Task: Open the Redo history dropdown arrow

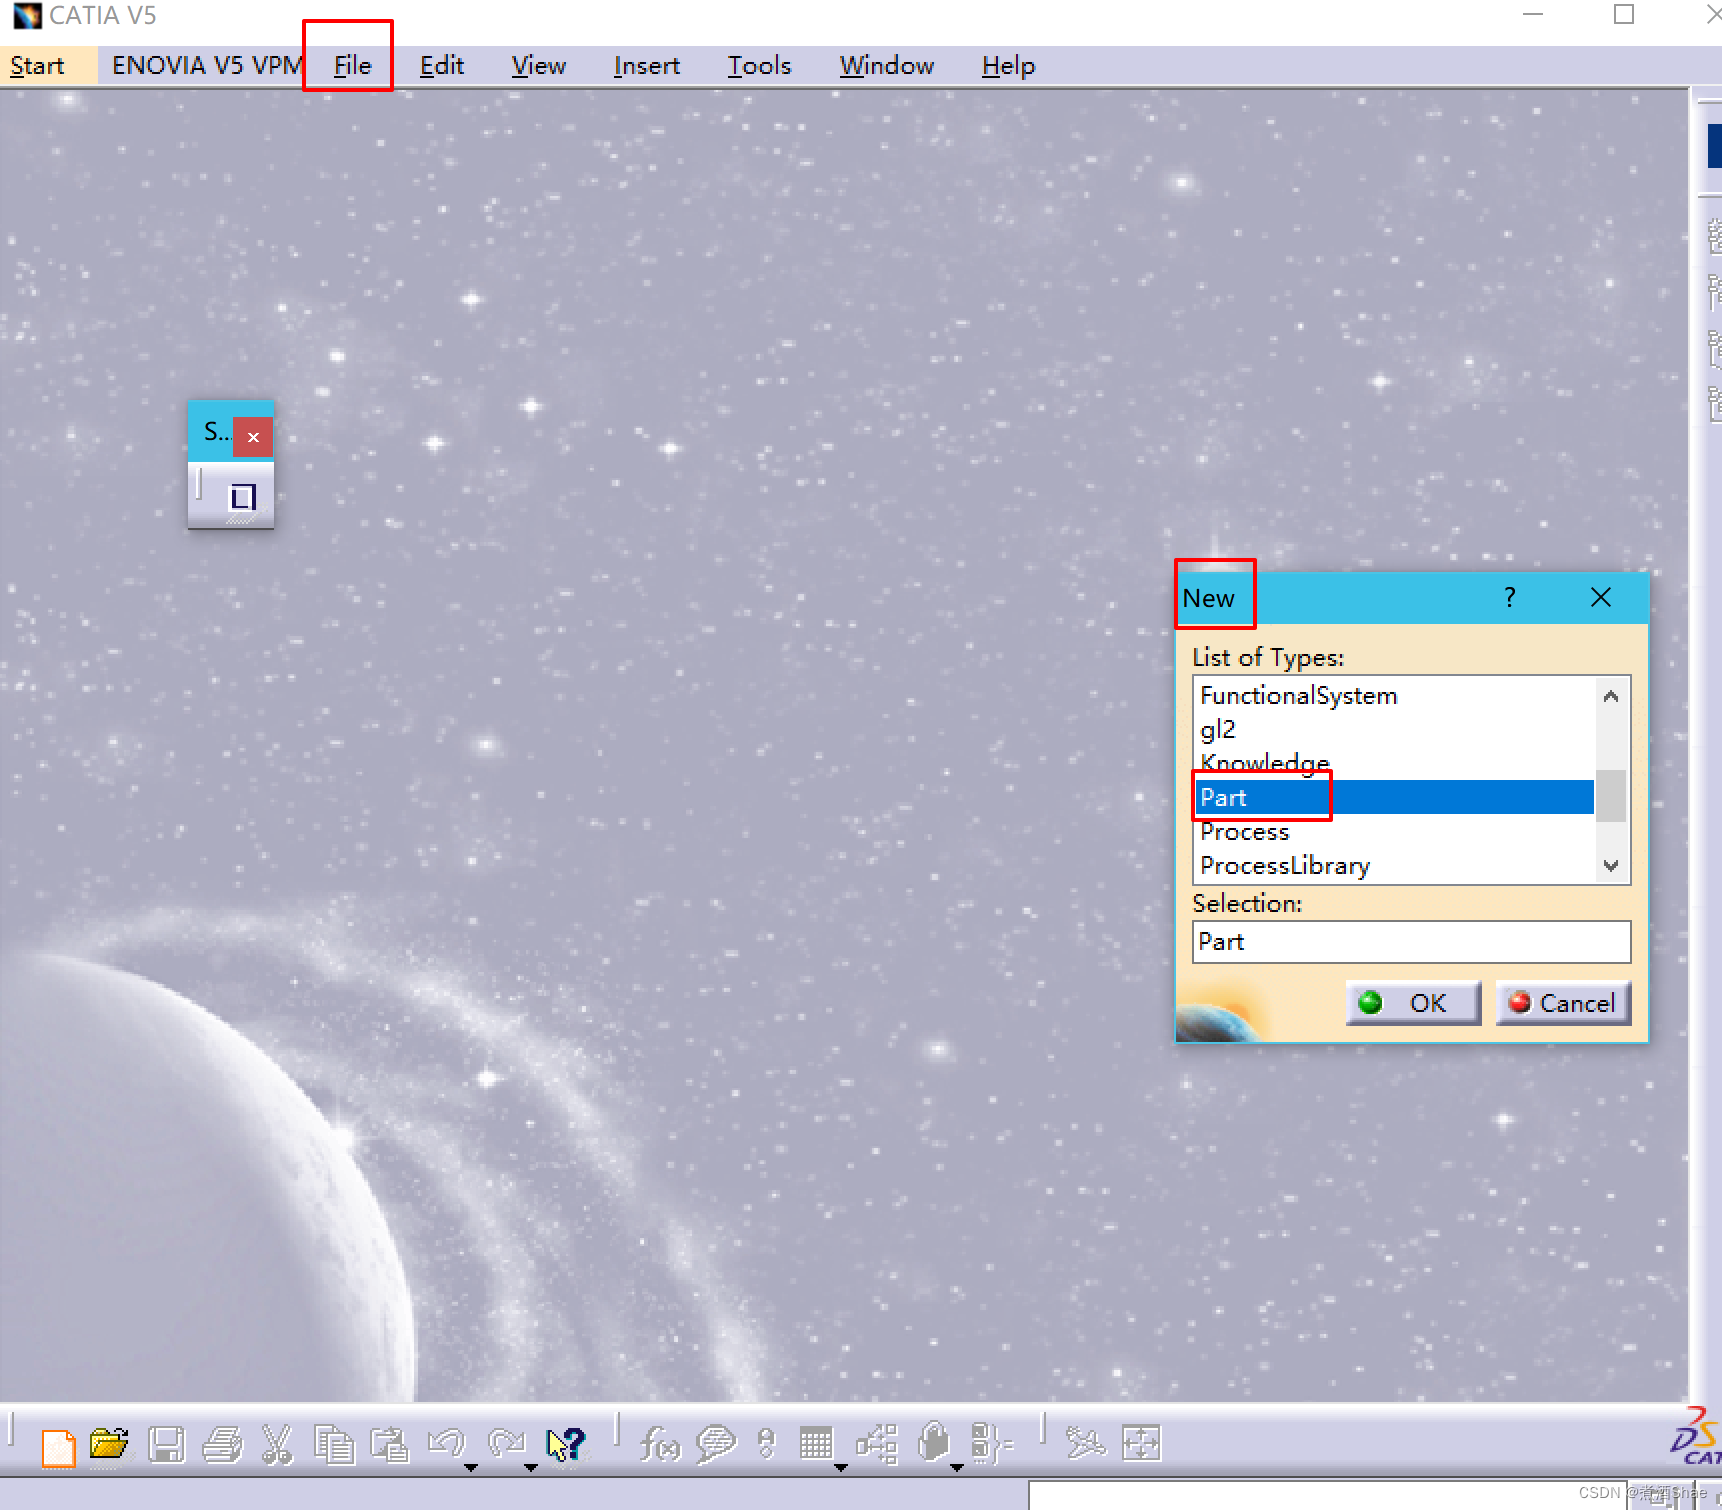Action: coord(531,1468)
